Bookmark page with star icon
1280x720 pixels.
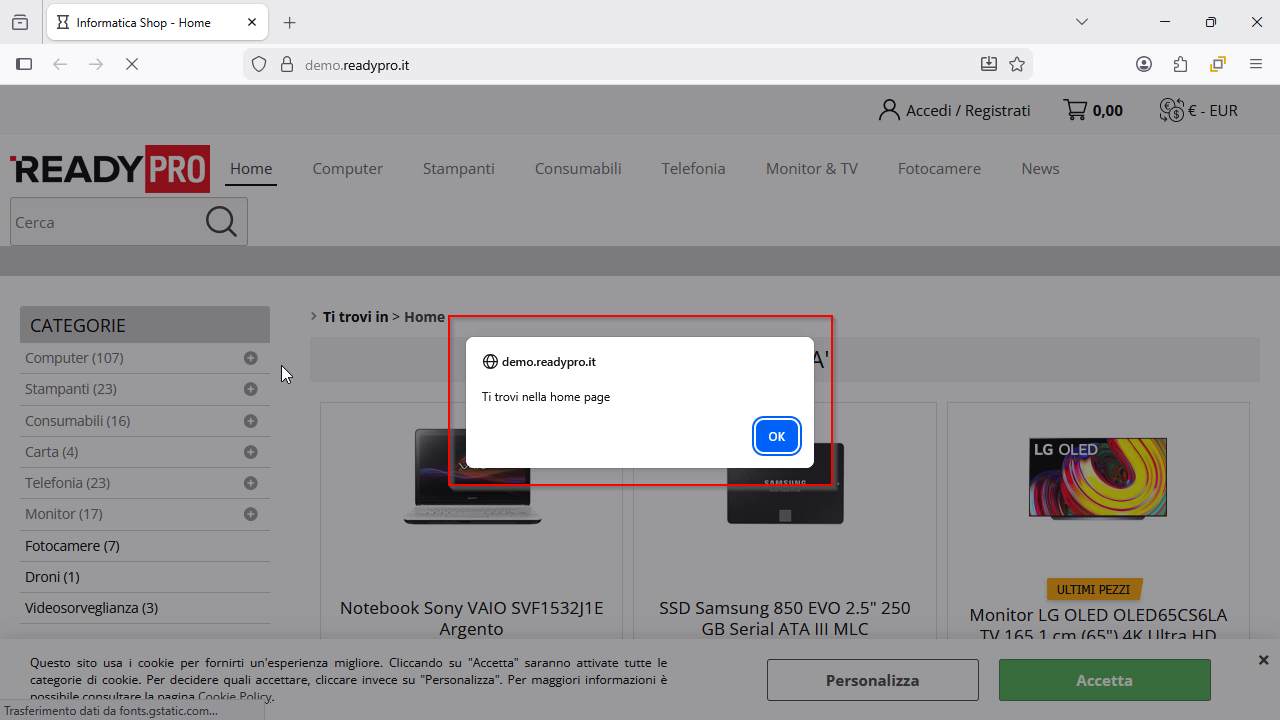click(x=1017, y=64)
